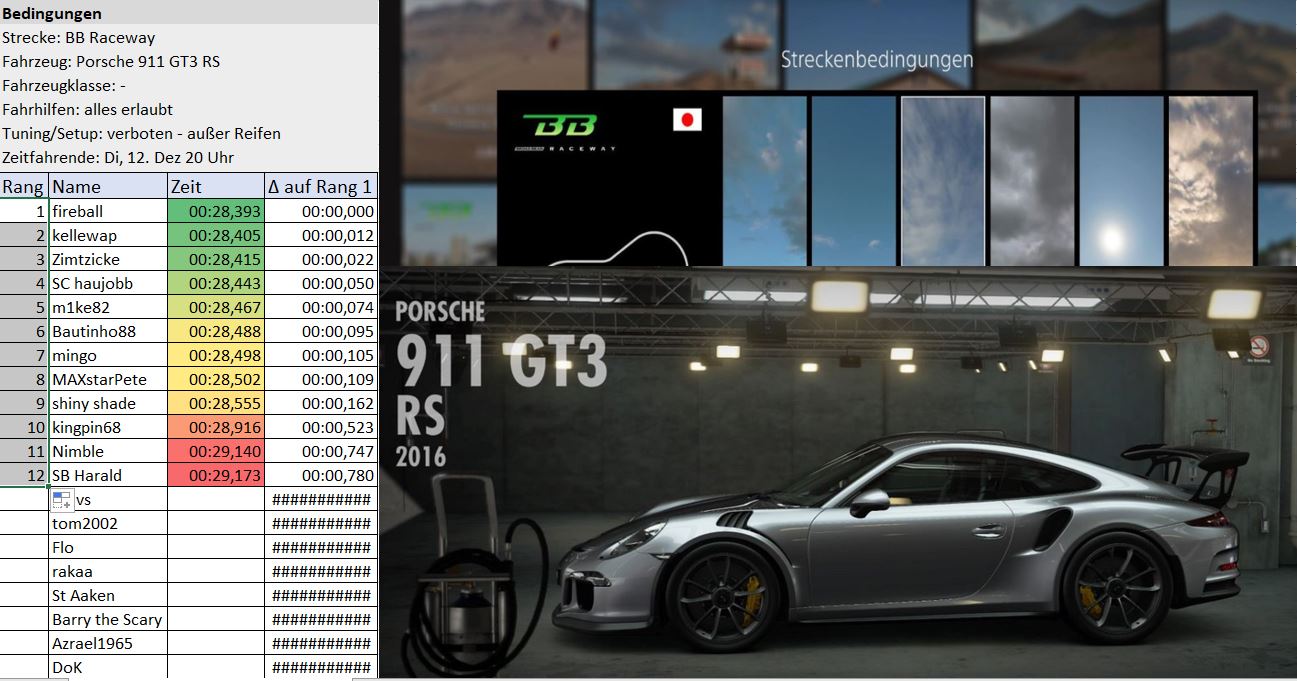
Task: Select the SC haujobb name cell
Action: point(108,283)
